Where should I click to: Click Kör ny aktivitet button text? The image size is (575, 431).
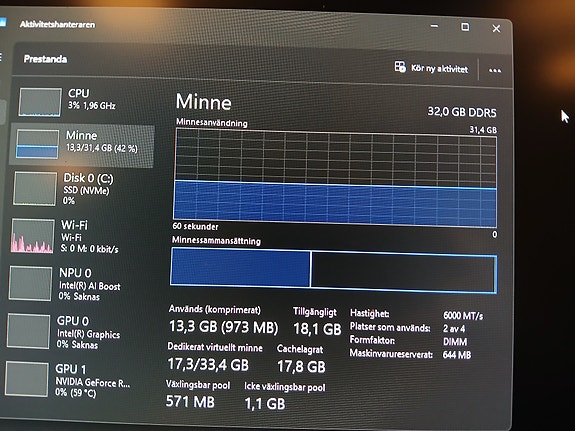coord(439,69)
